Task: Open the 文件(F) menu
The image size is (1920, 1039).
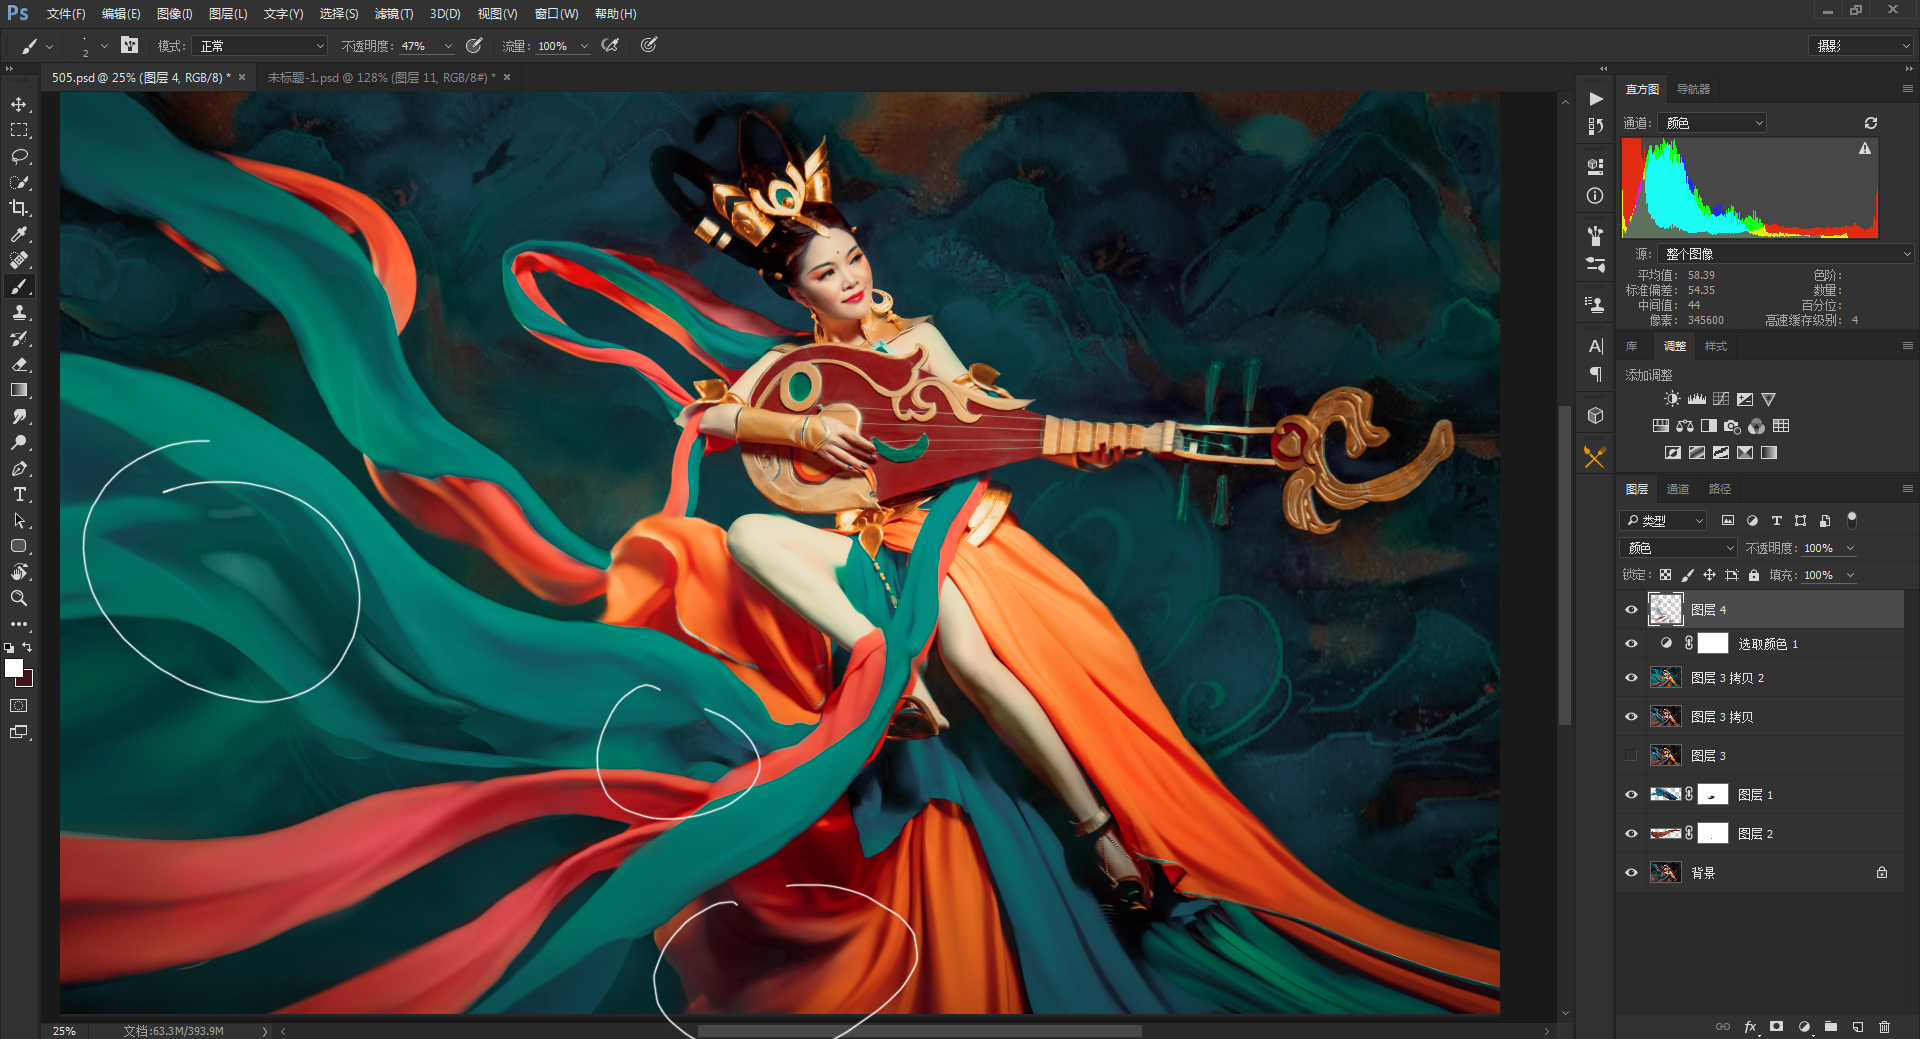Action: pos(66,14)
